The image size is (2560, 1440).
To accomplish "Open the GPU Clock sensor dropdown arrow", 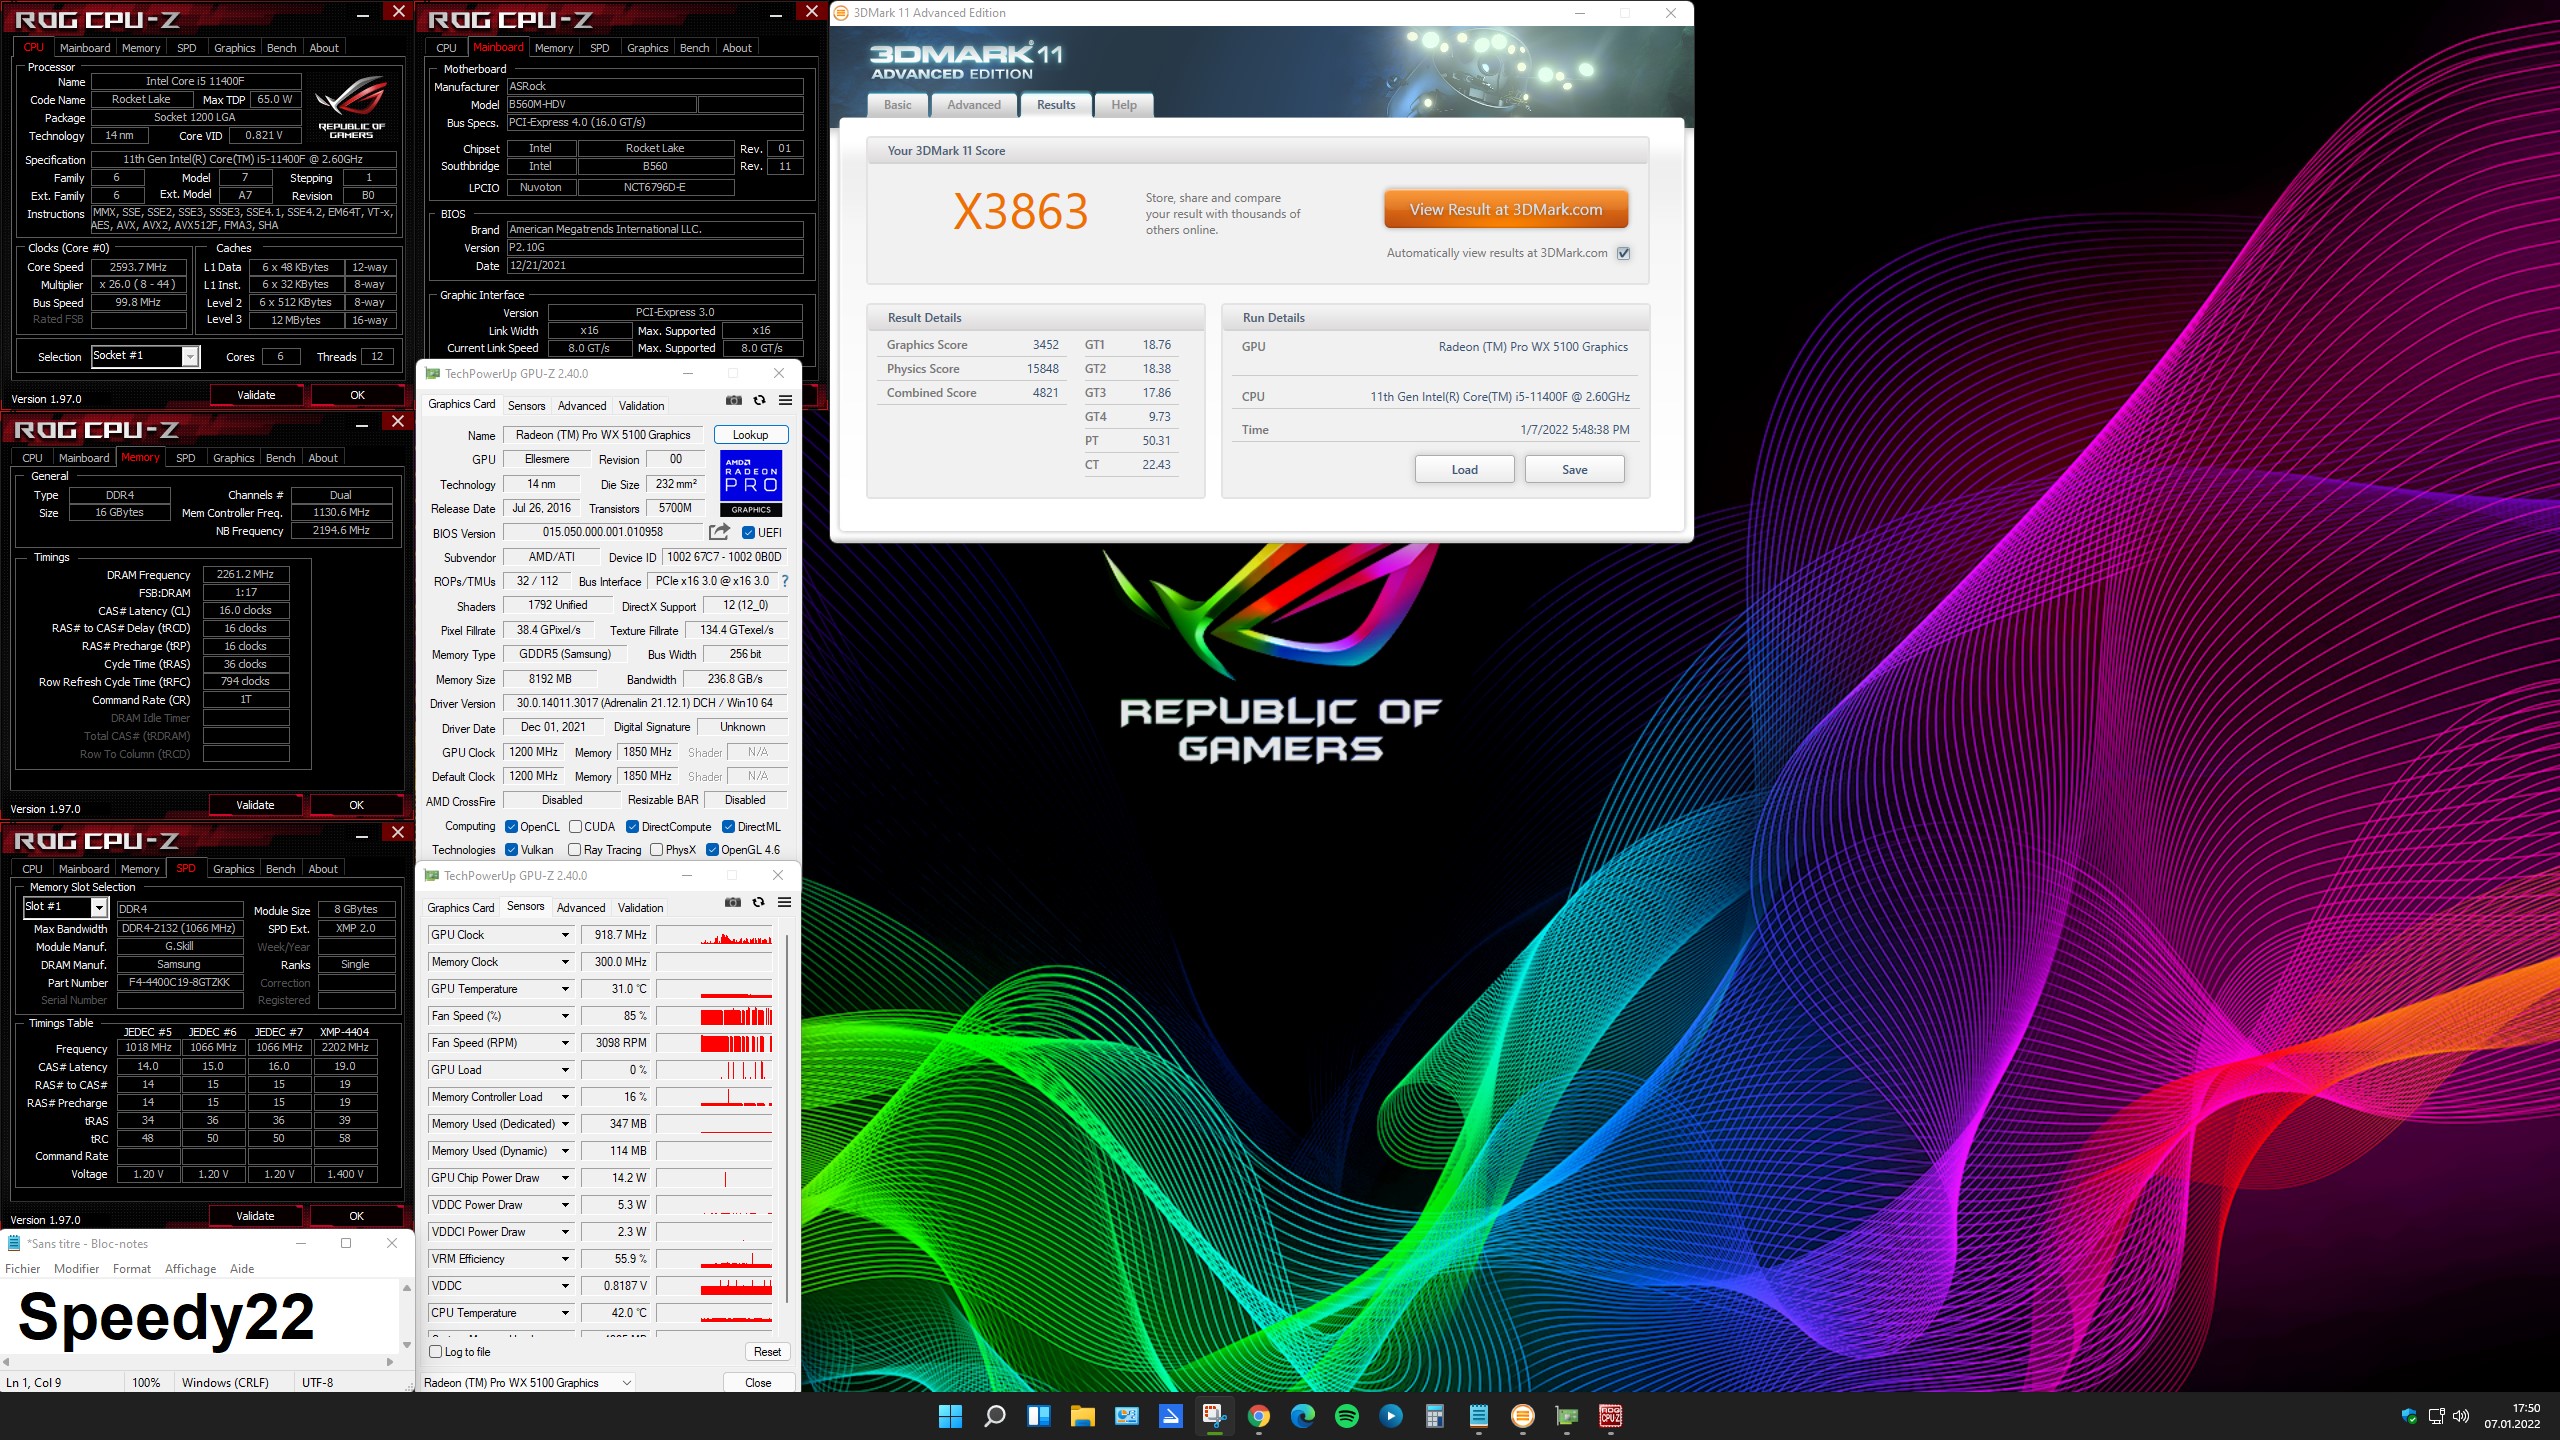I will [565, 935].
